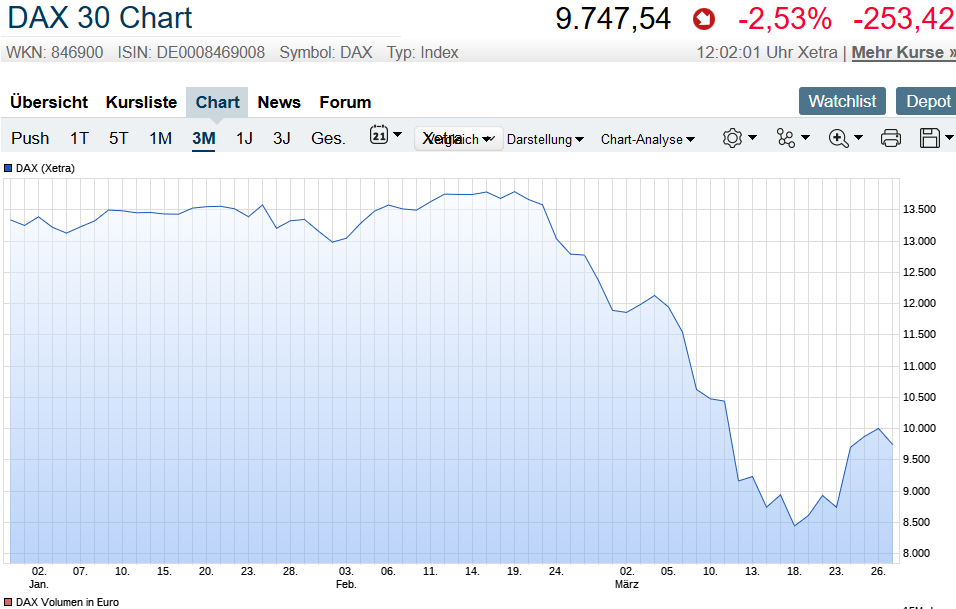The height and width of the screenshot is (609, 956).
Task: Add to Watchlist button
Action: pyautogui.click(x=842, y=101)
